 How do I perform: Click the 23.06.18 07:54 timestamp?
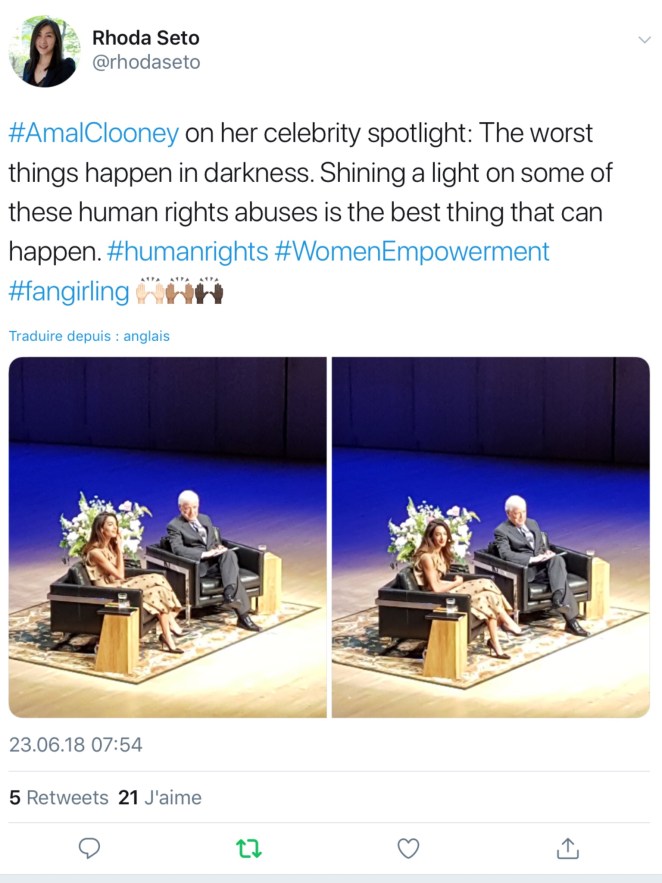(x=75, y=744)
